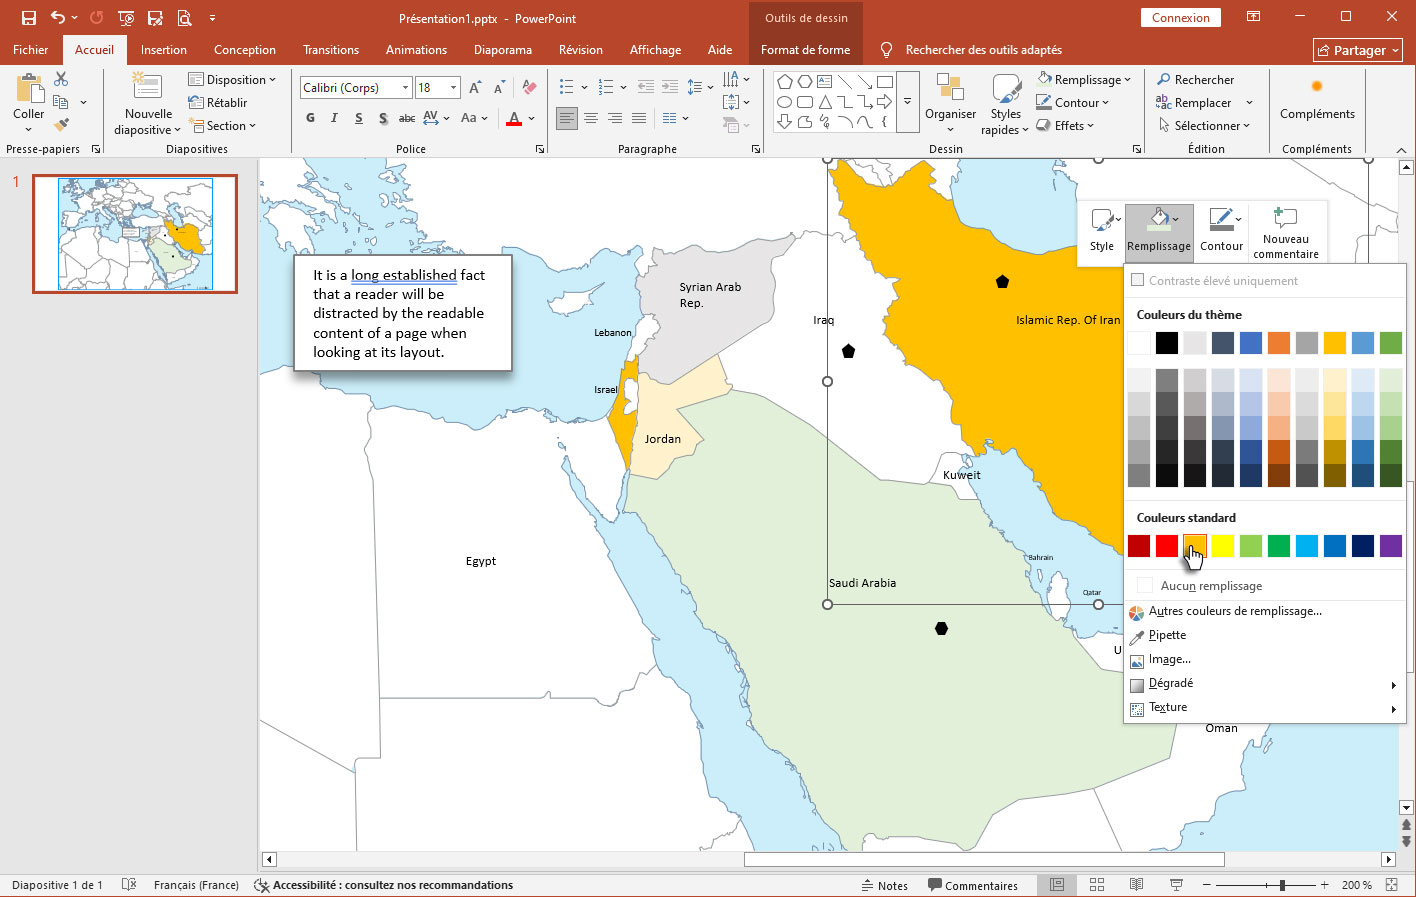Viewport: 1416px width, 897px height.
Task: Click the Save icon in title bar
Action: click(29, 18)
